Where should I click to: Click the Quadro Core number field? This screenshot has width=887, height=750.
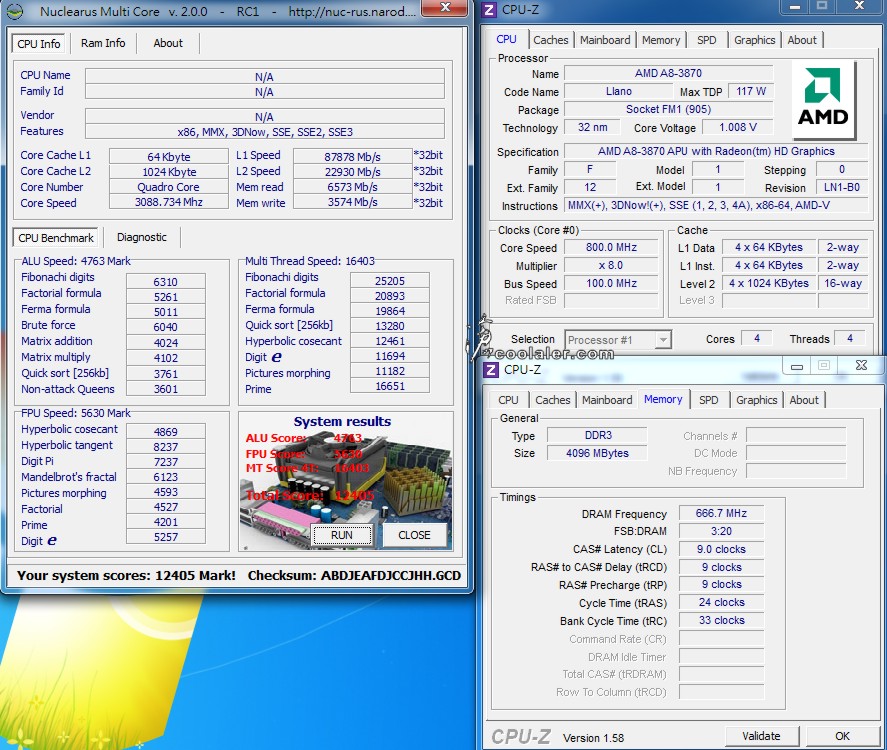(169, 187)
